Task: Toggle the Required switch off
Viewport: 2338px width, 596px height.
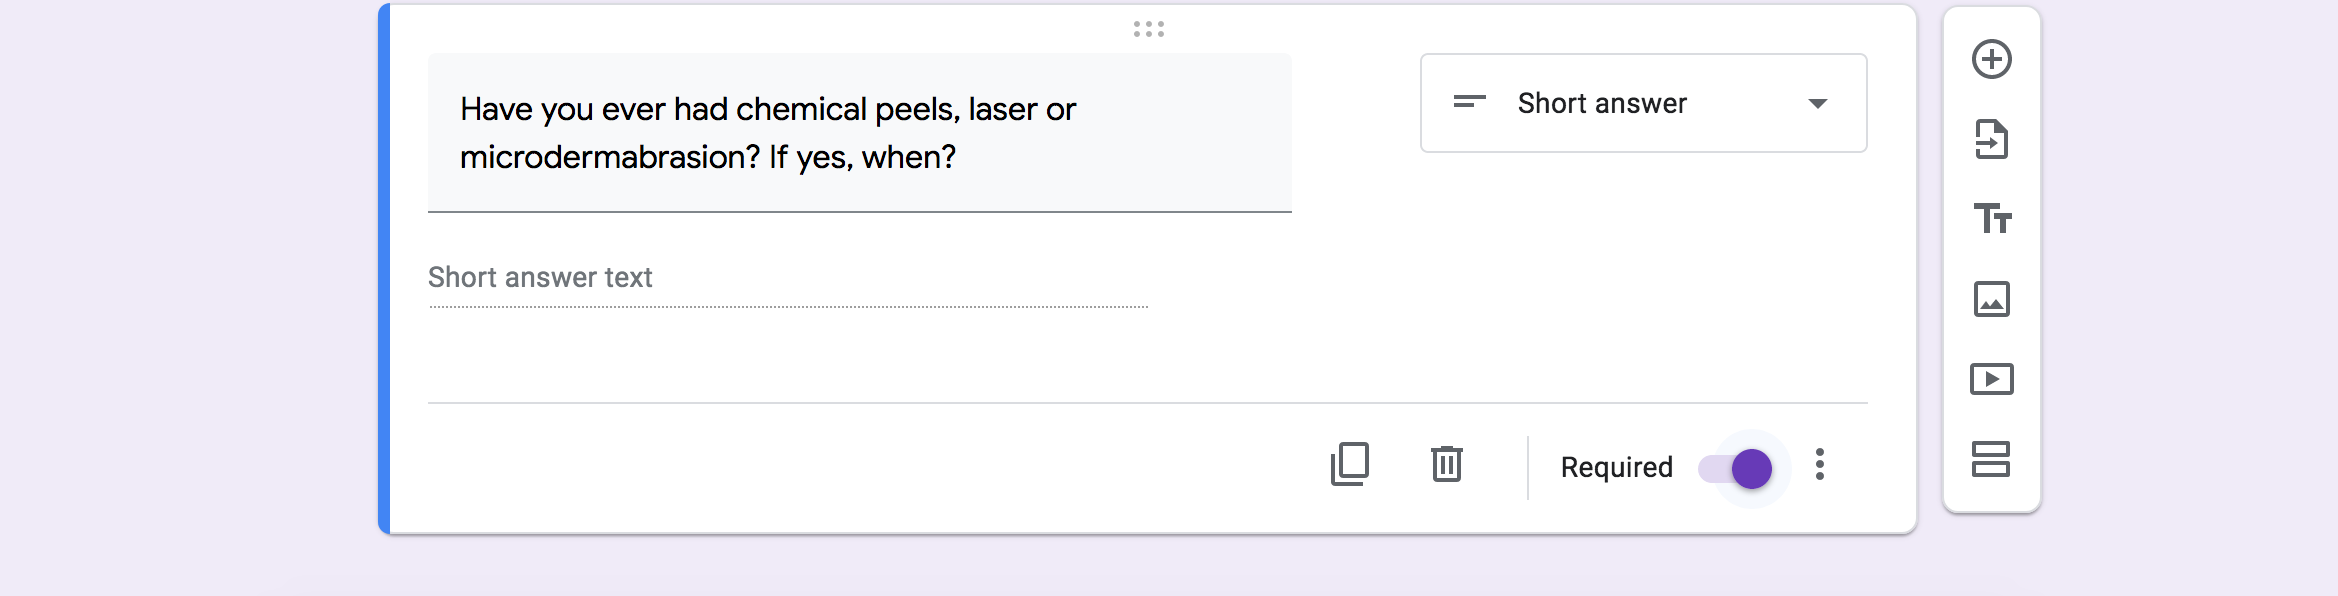Action: pyautogui.click(x=1735, y=468)
